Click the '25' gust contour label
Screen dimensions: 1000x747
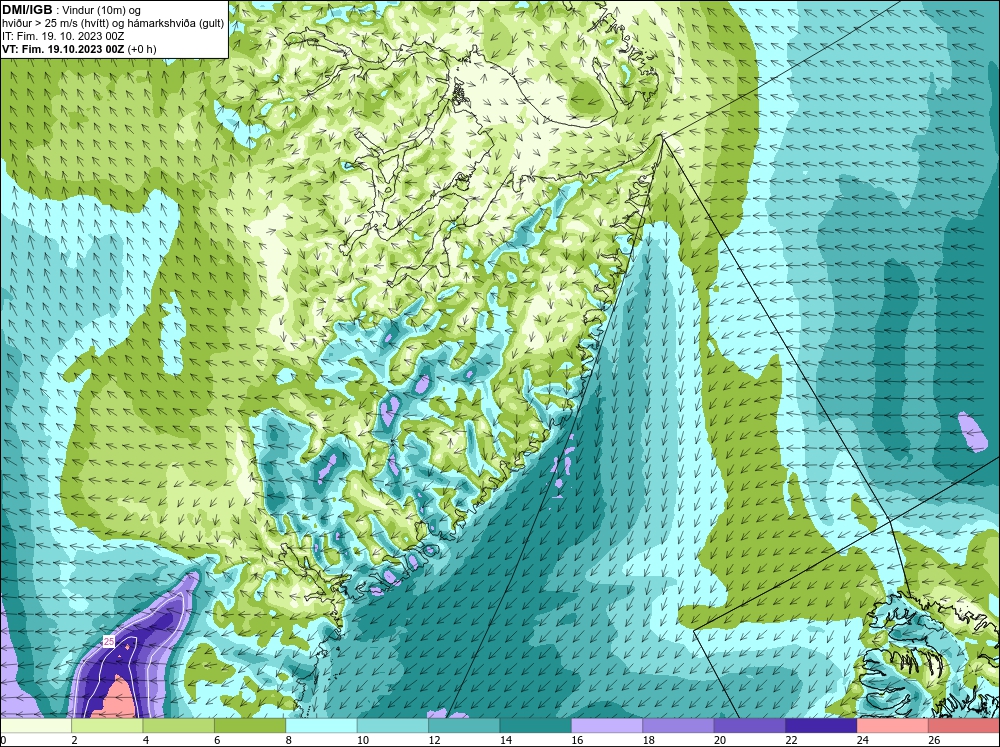click(x=108, y=641)
